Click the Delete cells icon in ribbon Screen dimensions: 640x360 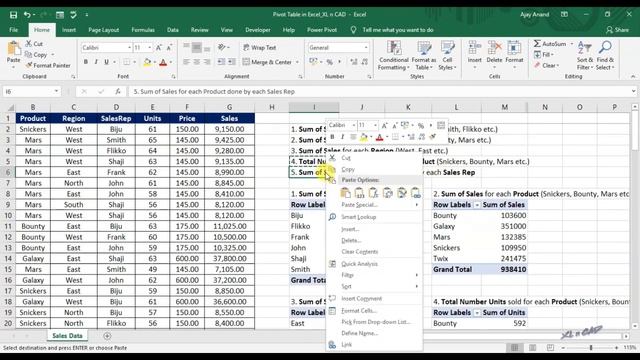click(494, 48)
